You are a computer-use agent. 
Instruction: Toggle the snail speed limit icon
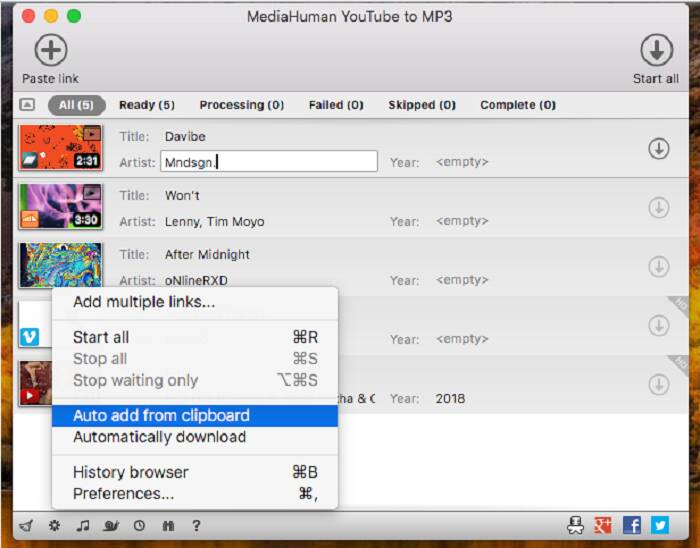pyautogui.click(x=111, y=526)
